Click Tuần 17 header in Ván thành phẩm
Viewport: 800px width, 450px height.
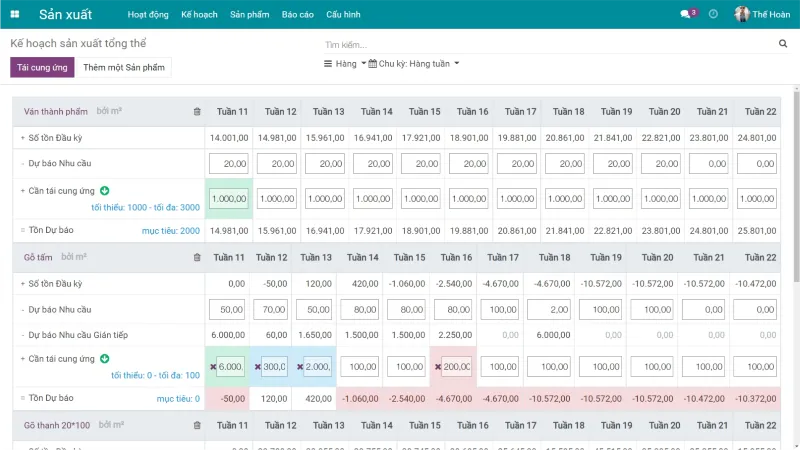(520, 112)
